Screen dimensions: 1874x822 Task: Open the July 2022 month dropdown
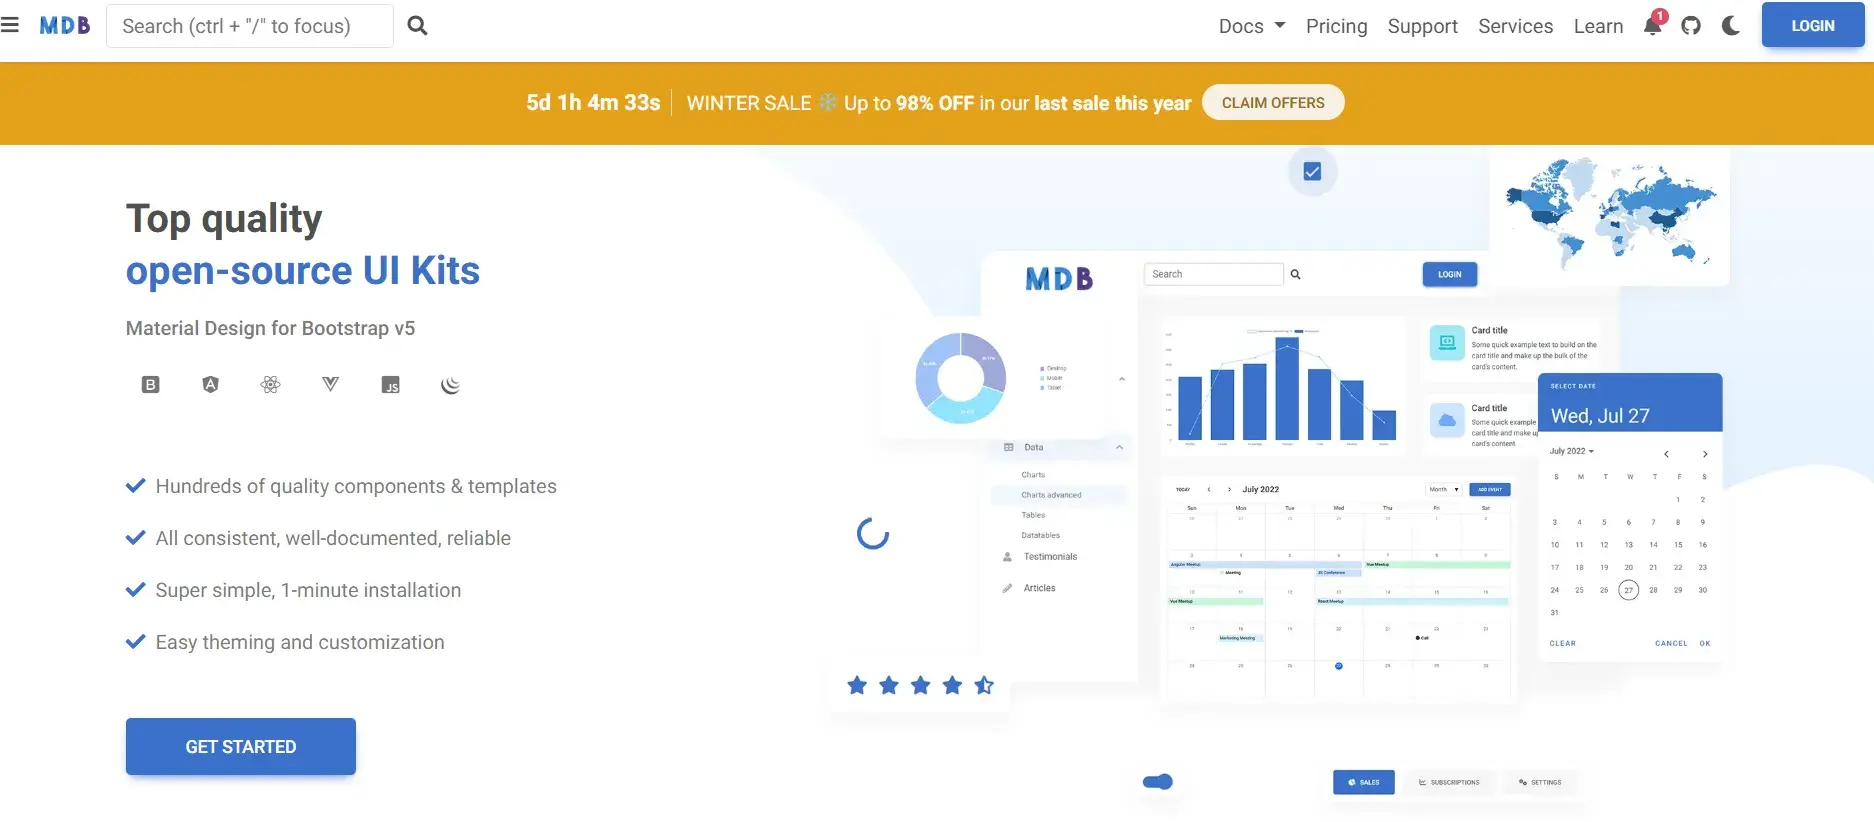pyautogui.click(x=1571, y=451)
